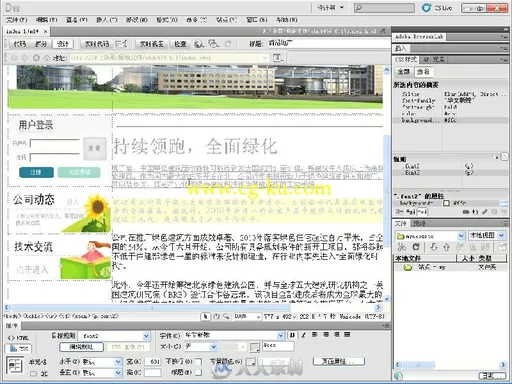
Task: Click the Attach Style Sheet link icon
Action: (x=467, y=212)
